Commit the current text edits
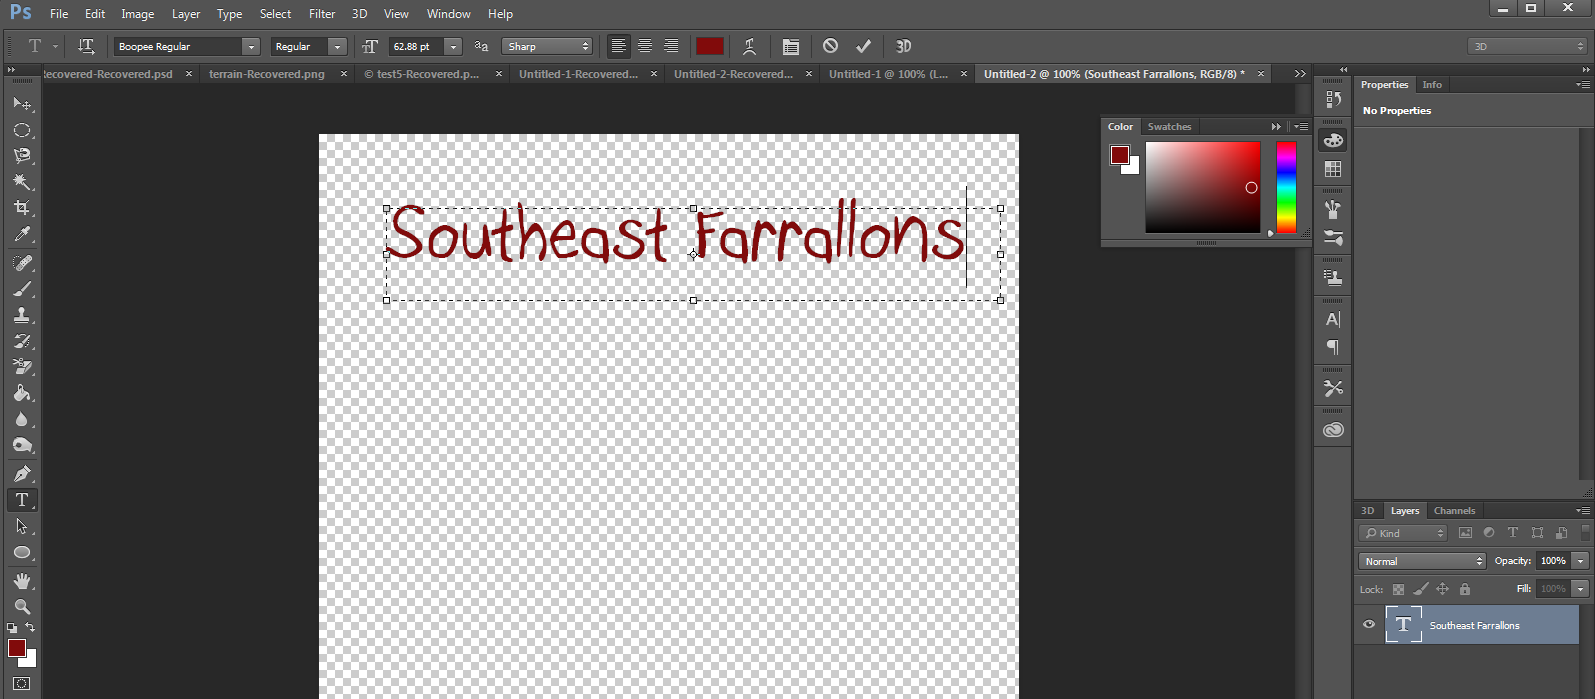This screenshot has height=699, width=1595. (864, 46)
